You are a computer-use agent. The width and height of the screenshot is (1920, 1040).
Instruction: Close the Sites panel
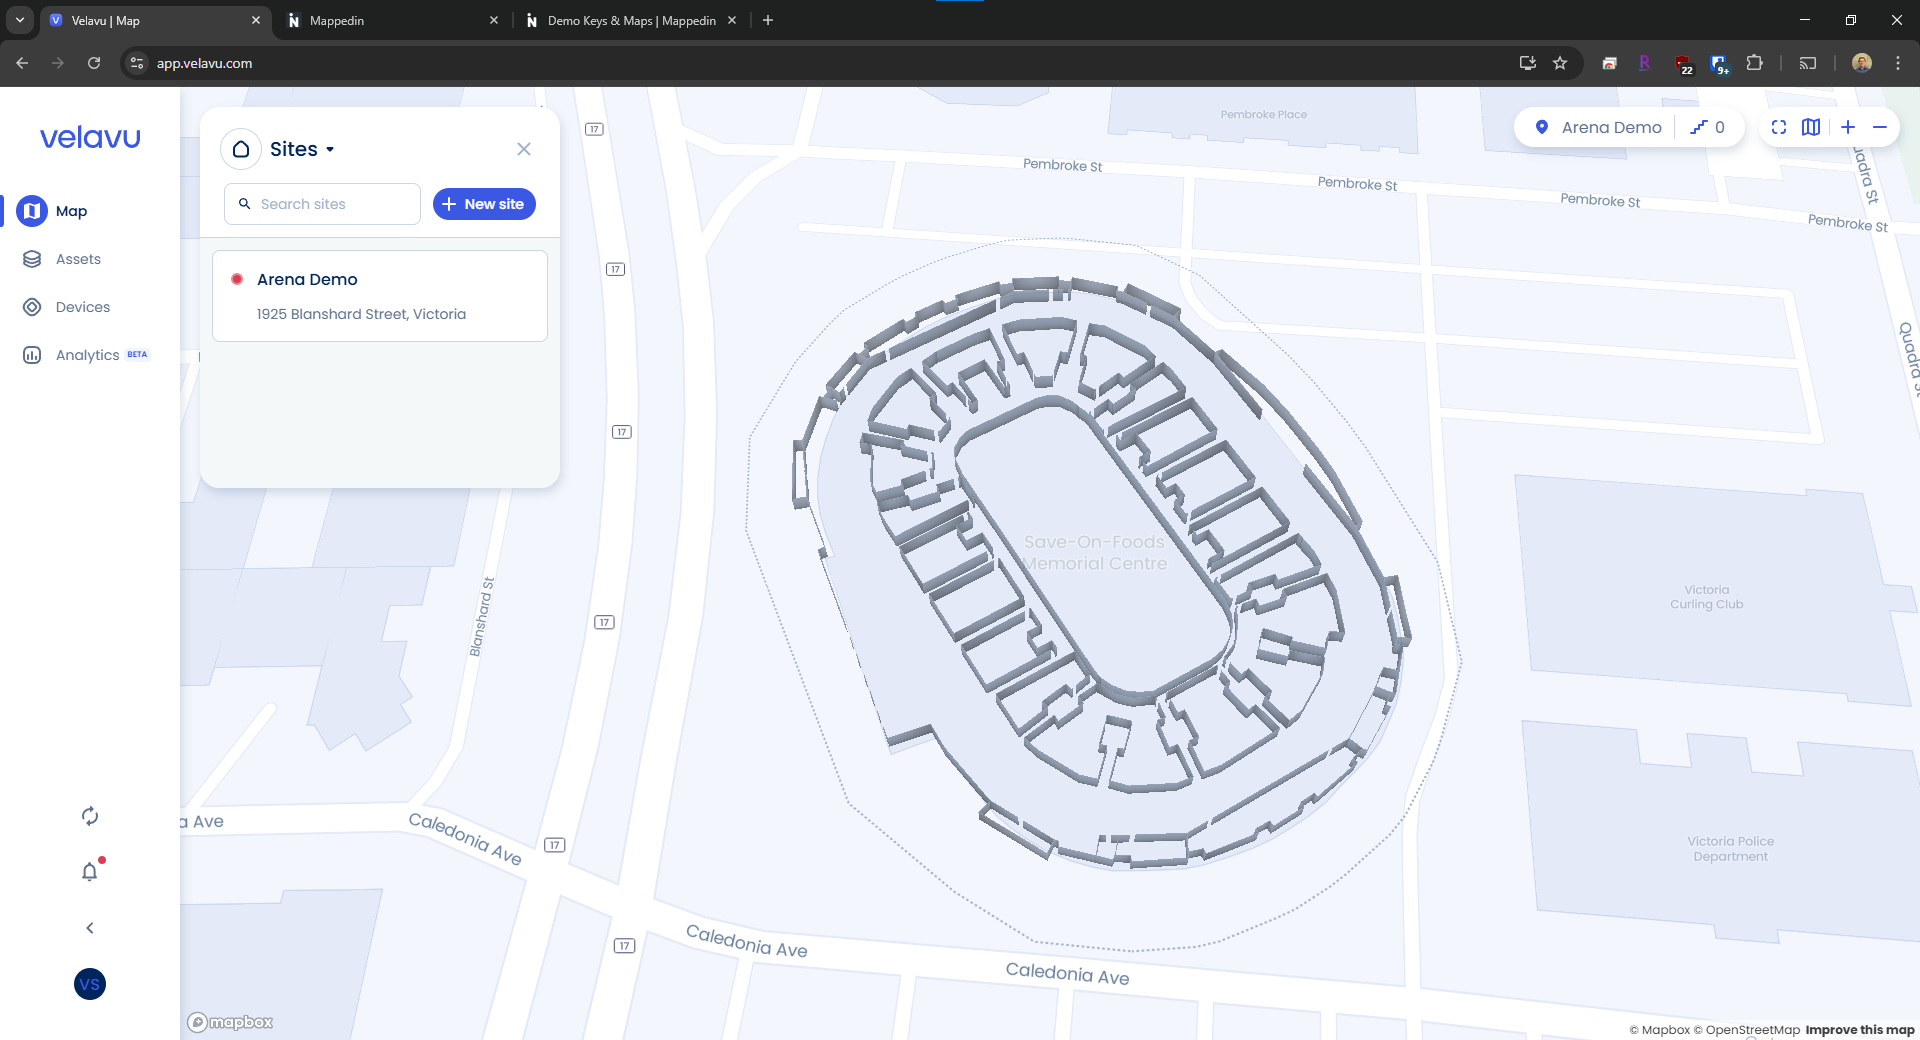tap(524, 149)
